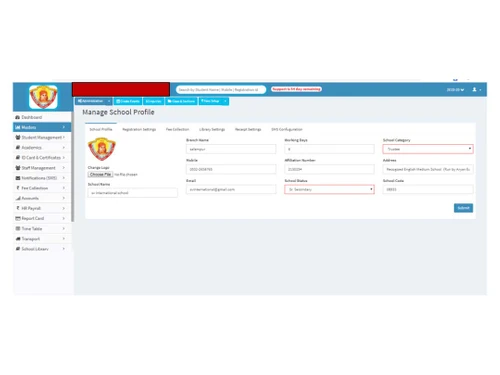Click the school logo image in the profile form
500x375 pixels.
tap(102, 149)
